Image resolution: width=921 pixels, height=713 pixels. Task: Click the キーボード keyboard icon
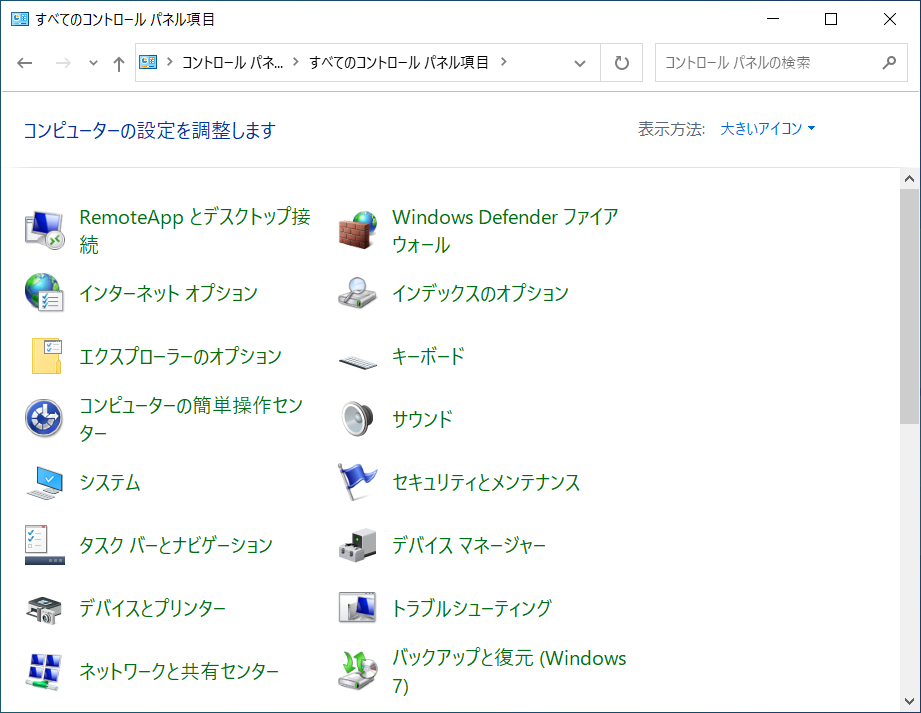pyautogui.click(x=358, y=362)
